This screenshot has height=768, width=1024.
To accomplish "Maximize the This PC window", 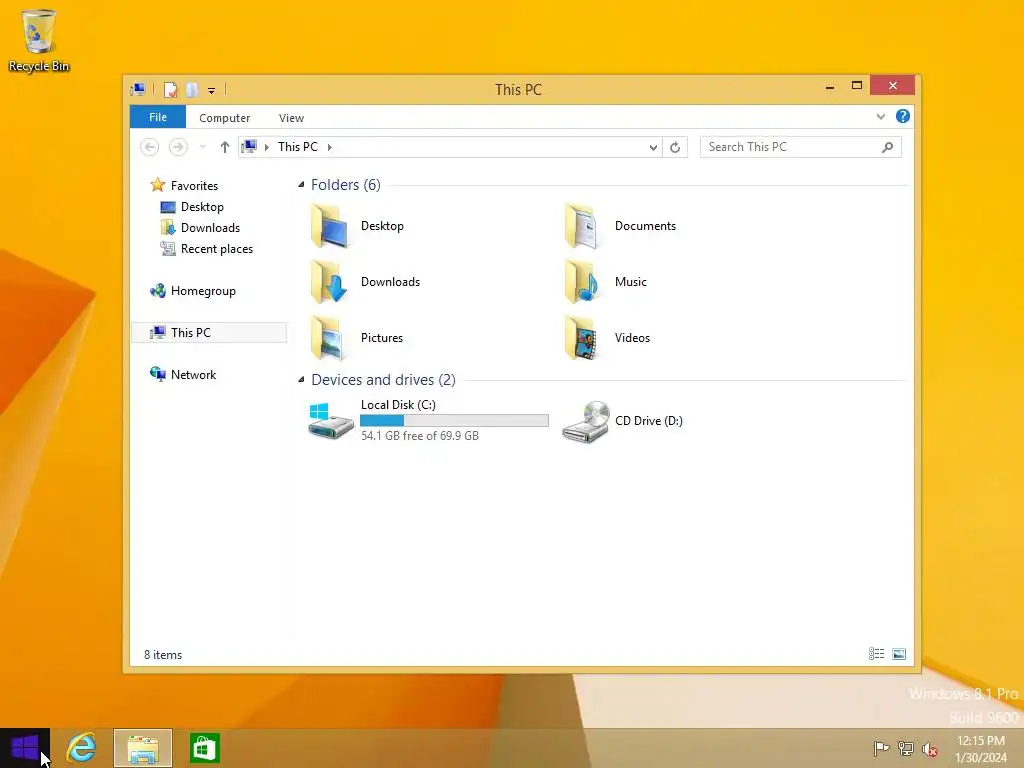I will point(857,86).
